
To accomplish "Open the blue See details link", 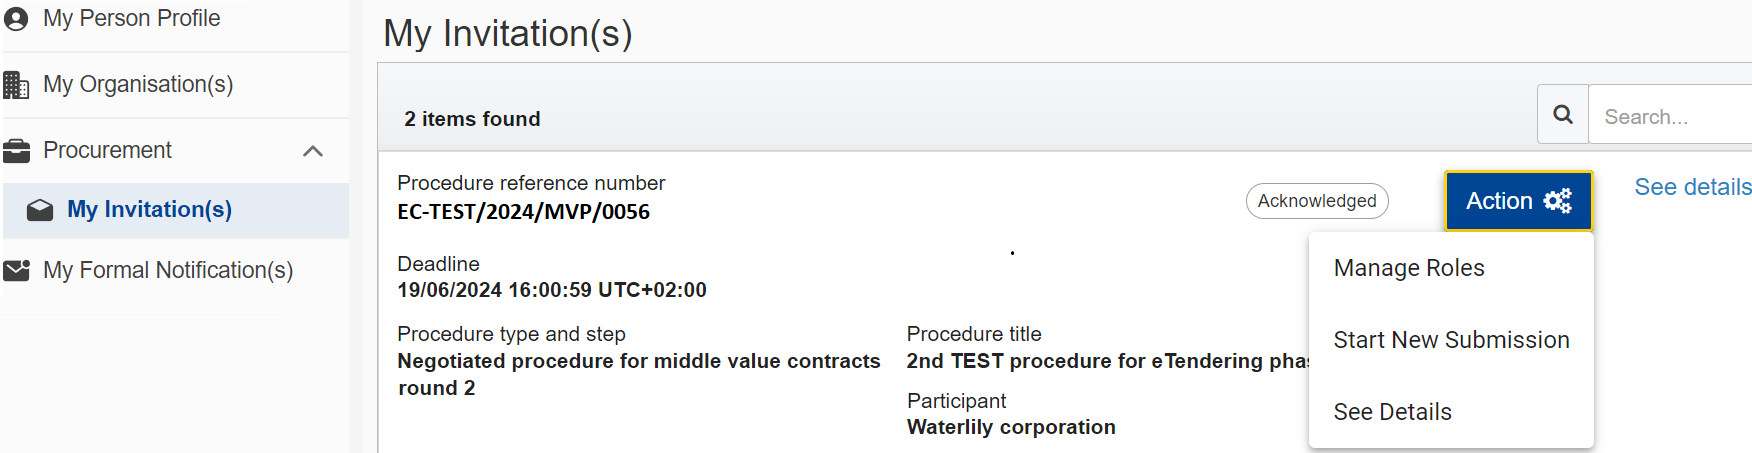I will click(x=1692, y=187).
